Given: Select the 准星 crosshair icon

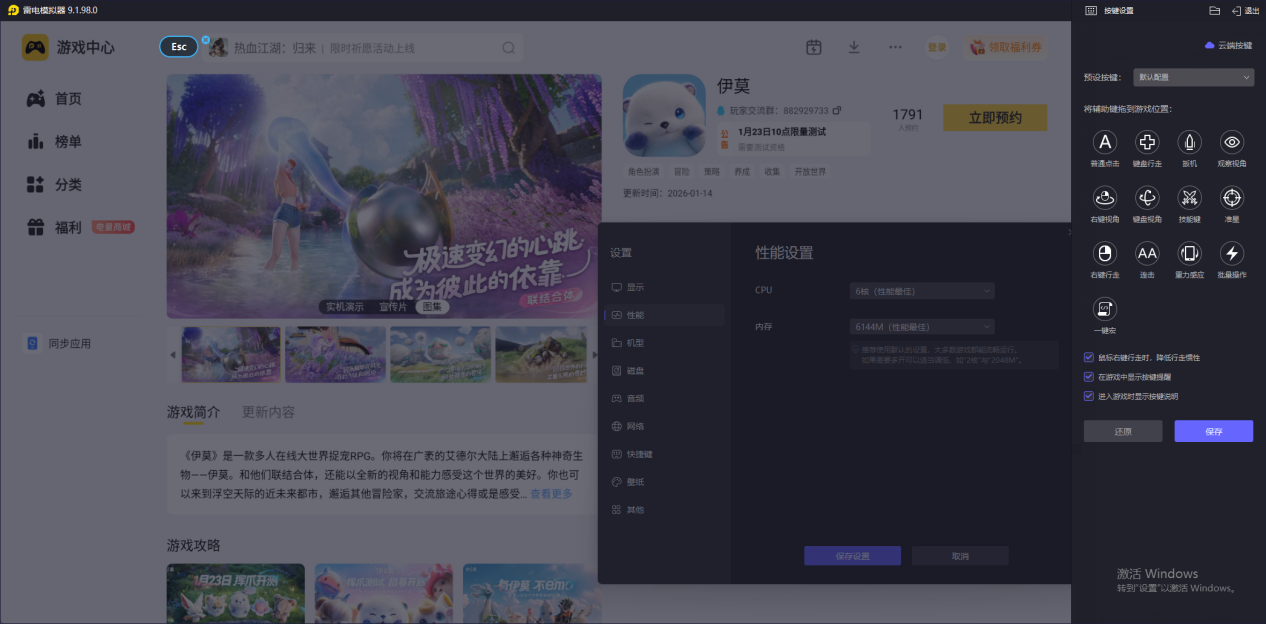Looking at the screenshot, I should pyautogui.click(x=1232, y=197).
